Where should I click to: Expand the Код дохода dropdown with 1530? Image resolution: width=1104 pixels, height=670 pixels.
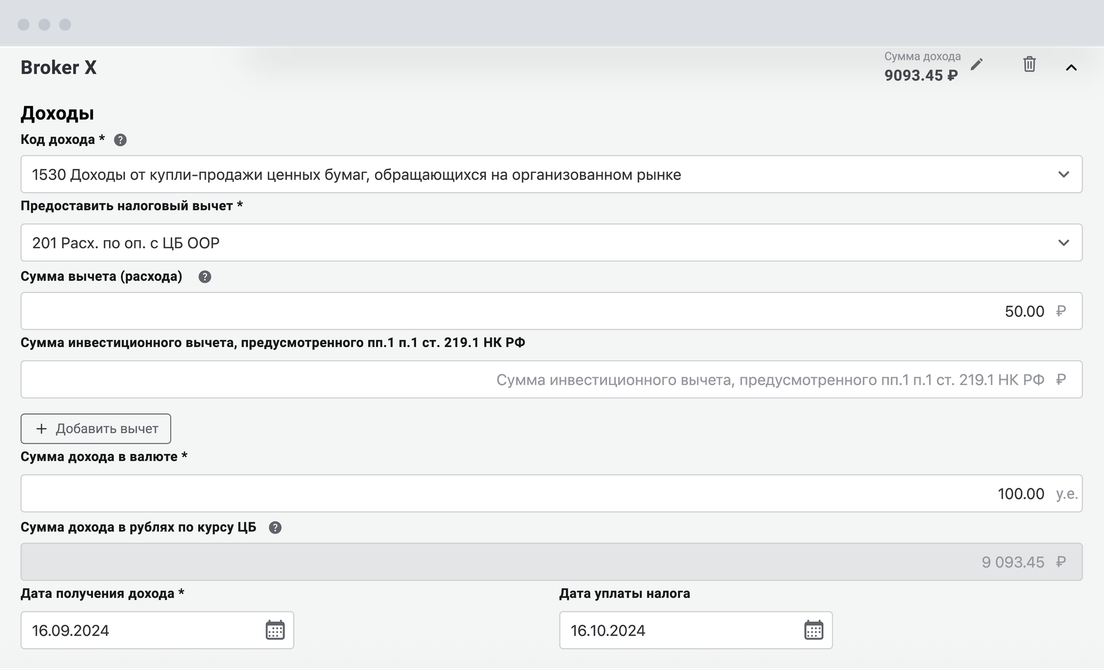click(x=551, y=174)
